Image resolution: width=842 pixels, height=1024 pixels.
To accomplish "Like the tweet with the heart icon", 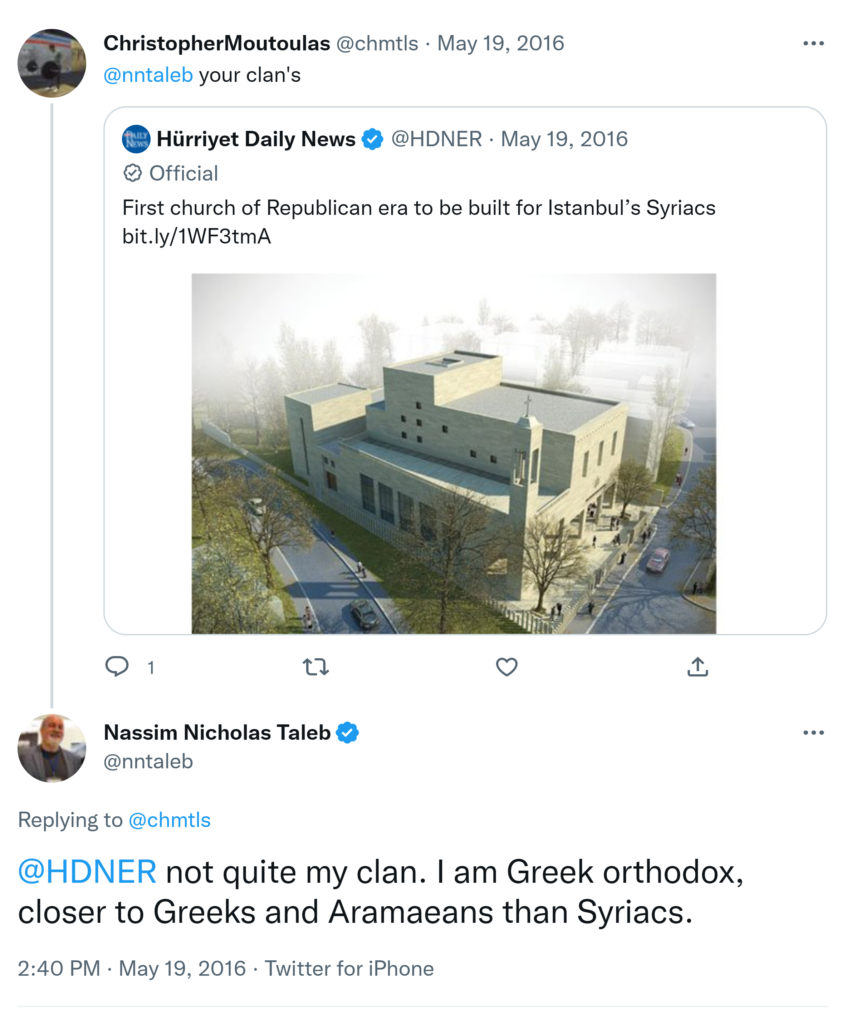I will [507, 667].
